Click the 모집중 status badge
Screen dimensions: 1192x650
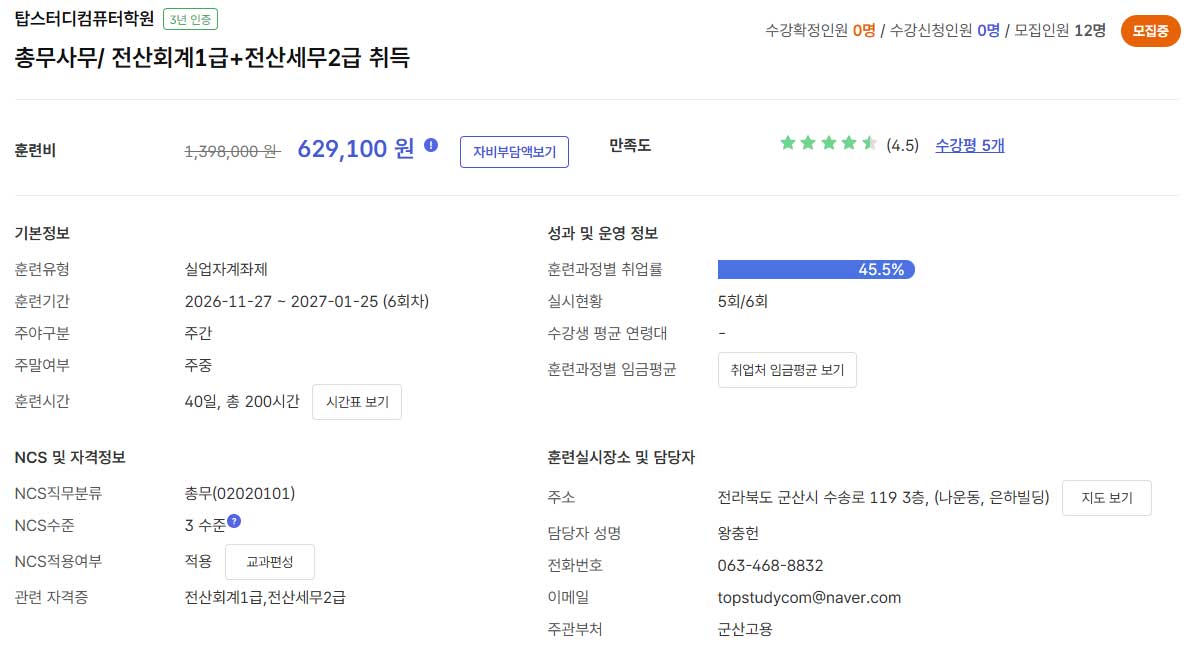point(1150,31)
